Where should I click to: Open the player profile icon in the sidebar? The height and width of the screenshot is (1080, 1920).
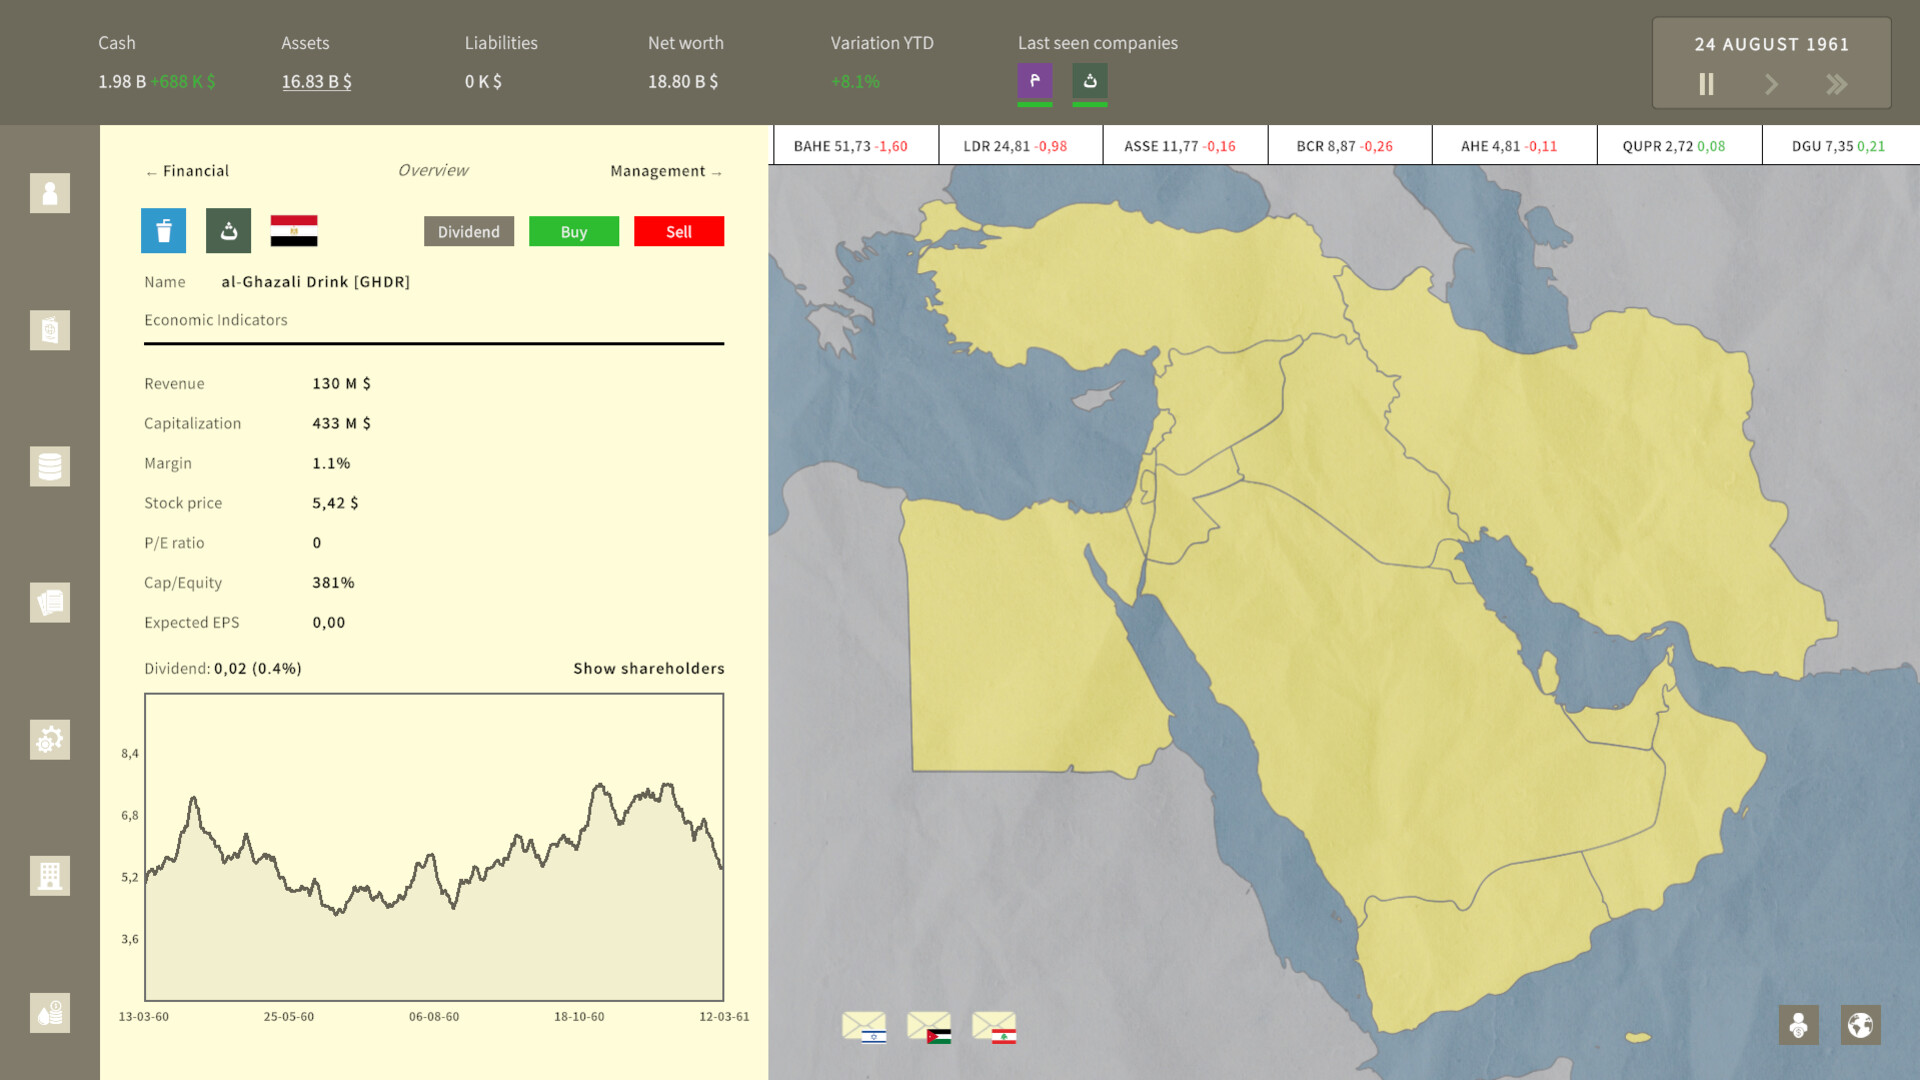pos(49,193)
